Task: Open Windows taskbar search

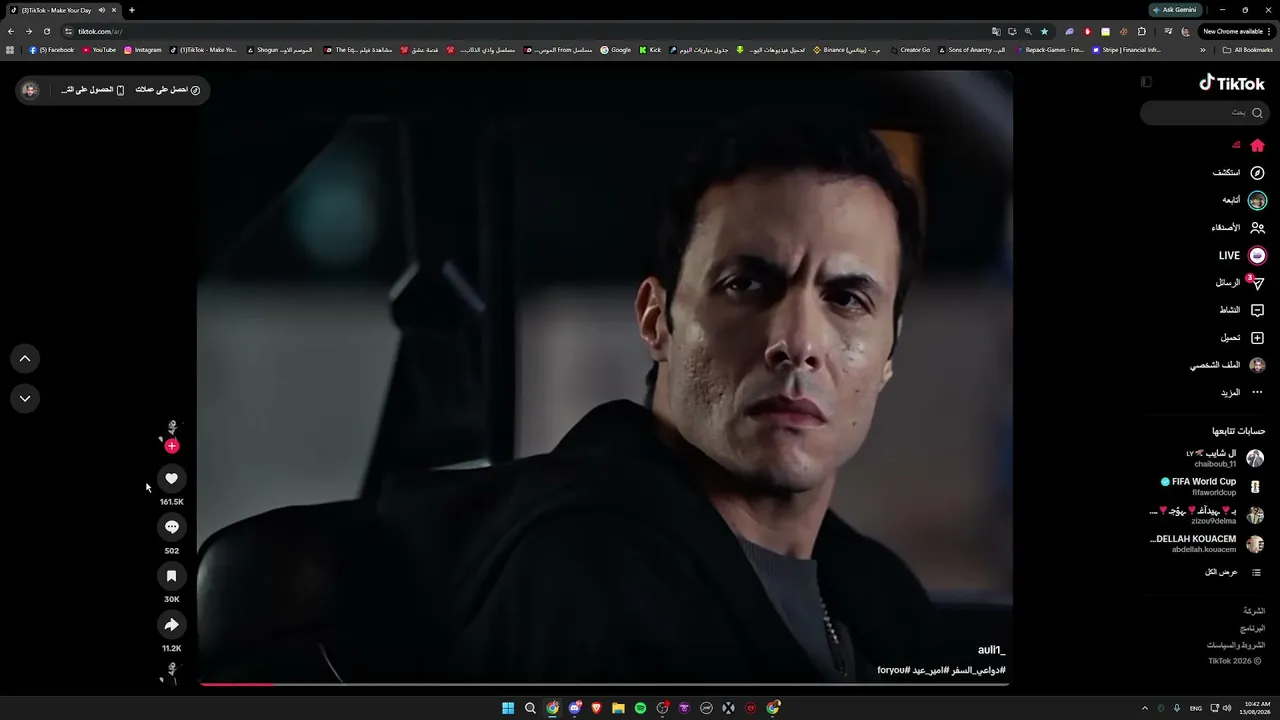Action: click(530, 708)
